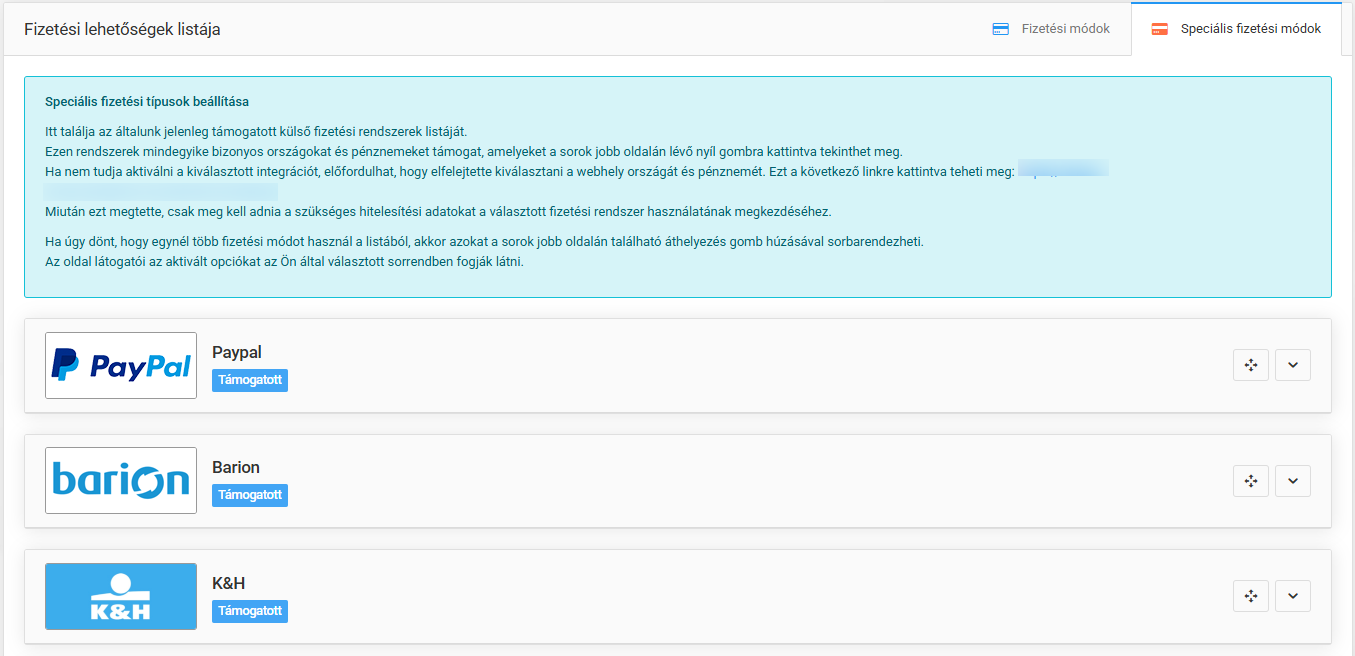1355x656 pixels.
Task: Click the K&H payment method name
Action: pos(229,583)
